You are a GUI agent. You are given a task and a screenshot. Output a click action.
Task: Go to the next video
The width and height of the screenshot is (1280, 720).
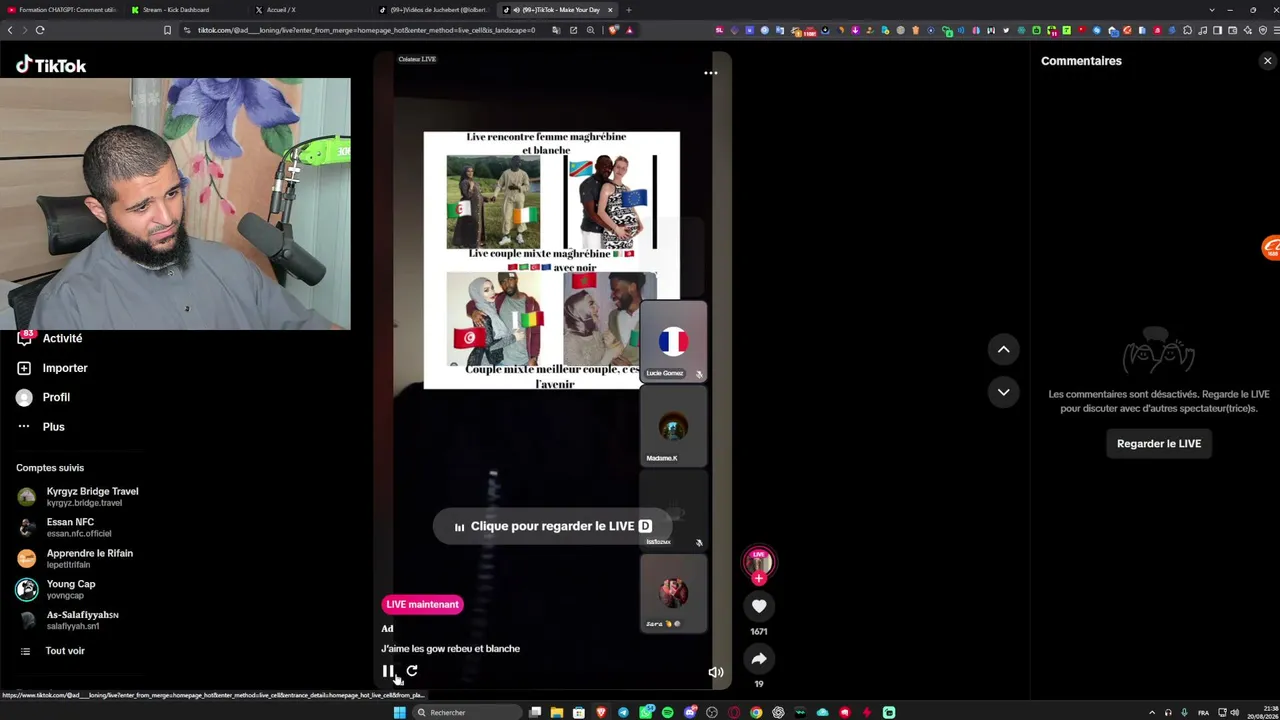click(1003, 392)
